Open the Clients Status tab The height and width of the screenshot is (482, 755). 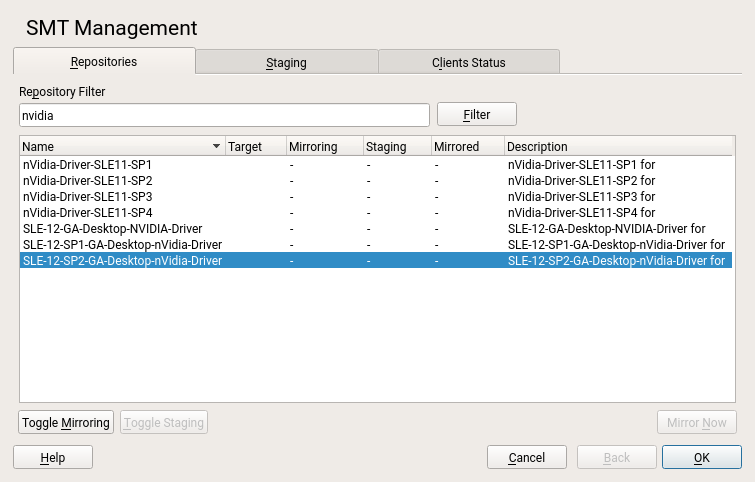[x=468, y=62]
